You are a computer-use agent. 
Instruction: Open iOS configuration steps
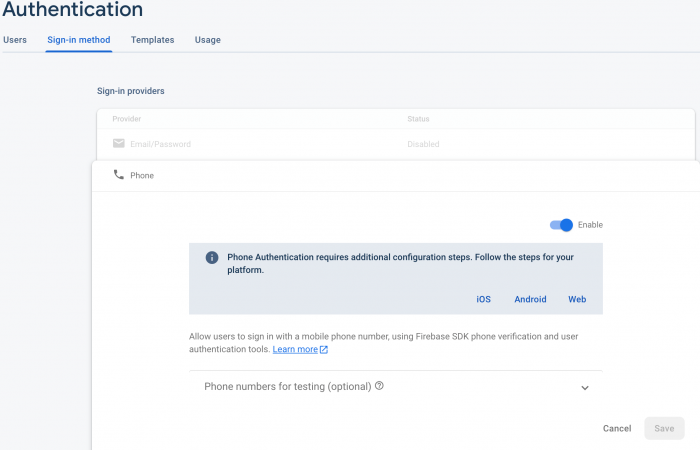tap(483, 299)
